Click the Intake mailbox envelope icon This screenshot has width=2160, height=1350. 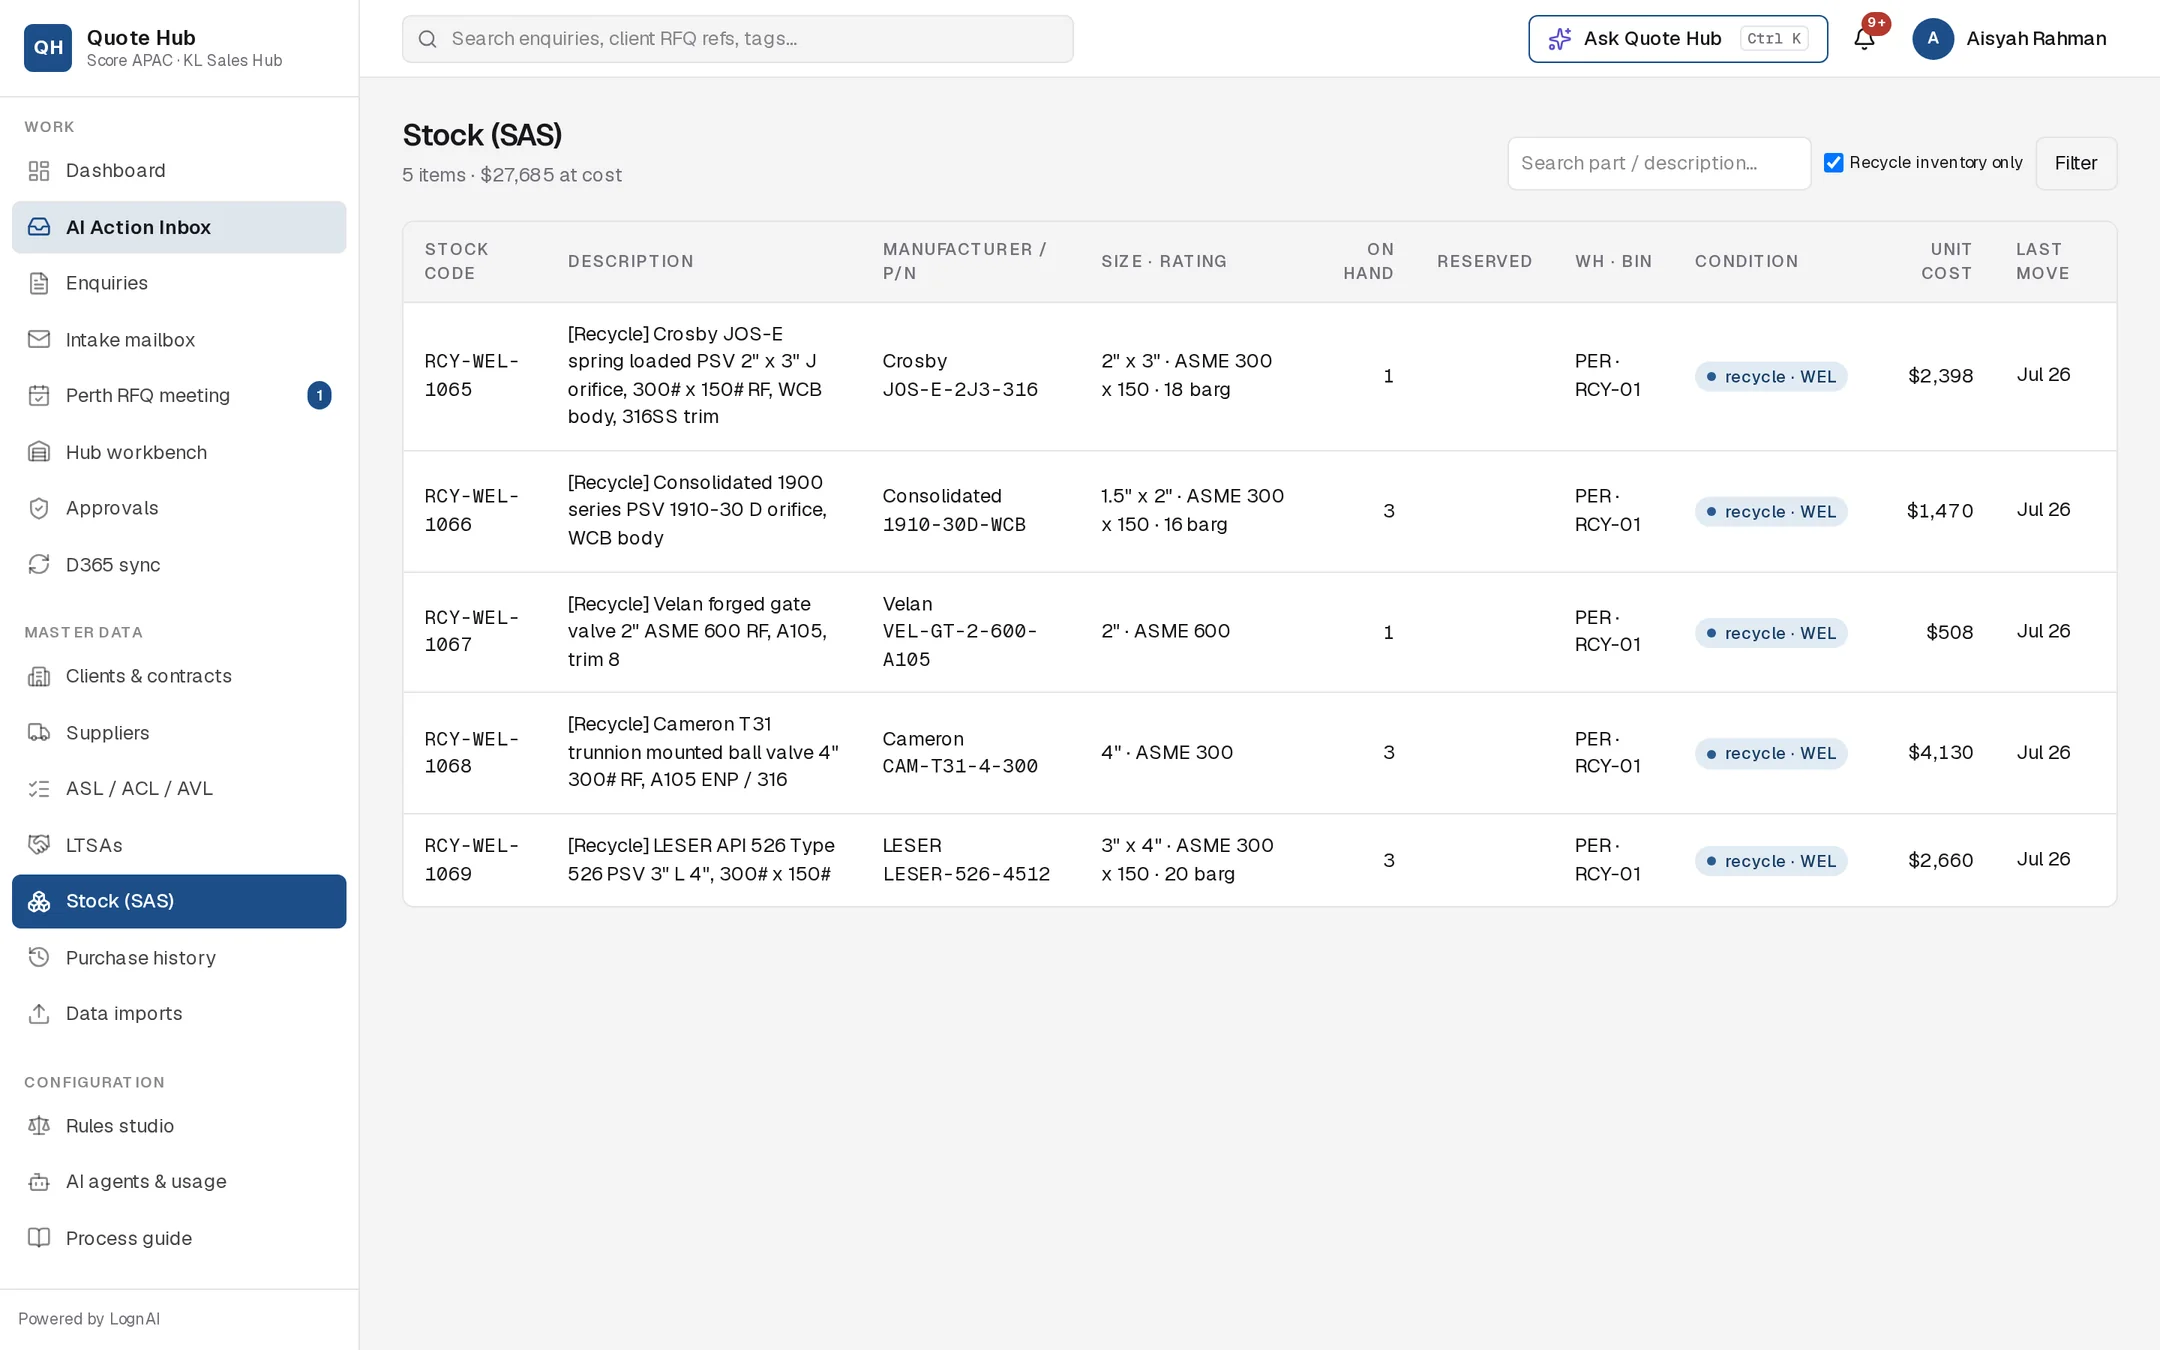point(39,340)
